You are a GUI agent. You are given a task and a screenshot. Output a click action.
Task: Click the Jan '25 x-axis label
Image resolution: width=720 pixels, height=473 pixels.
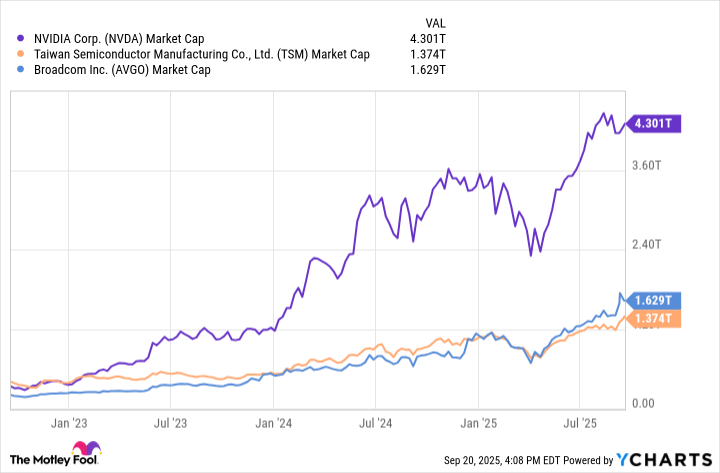tap(480, 424)
